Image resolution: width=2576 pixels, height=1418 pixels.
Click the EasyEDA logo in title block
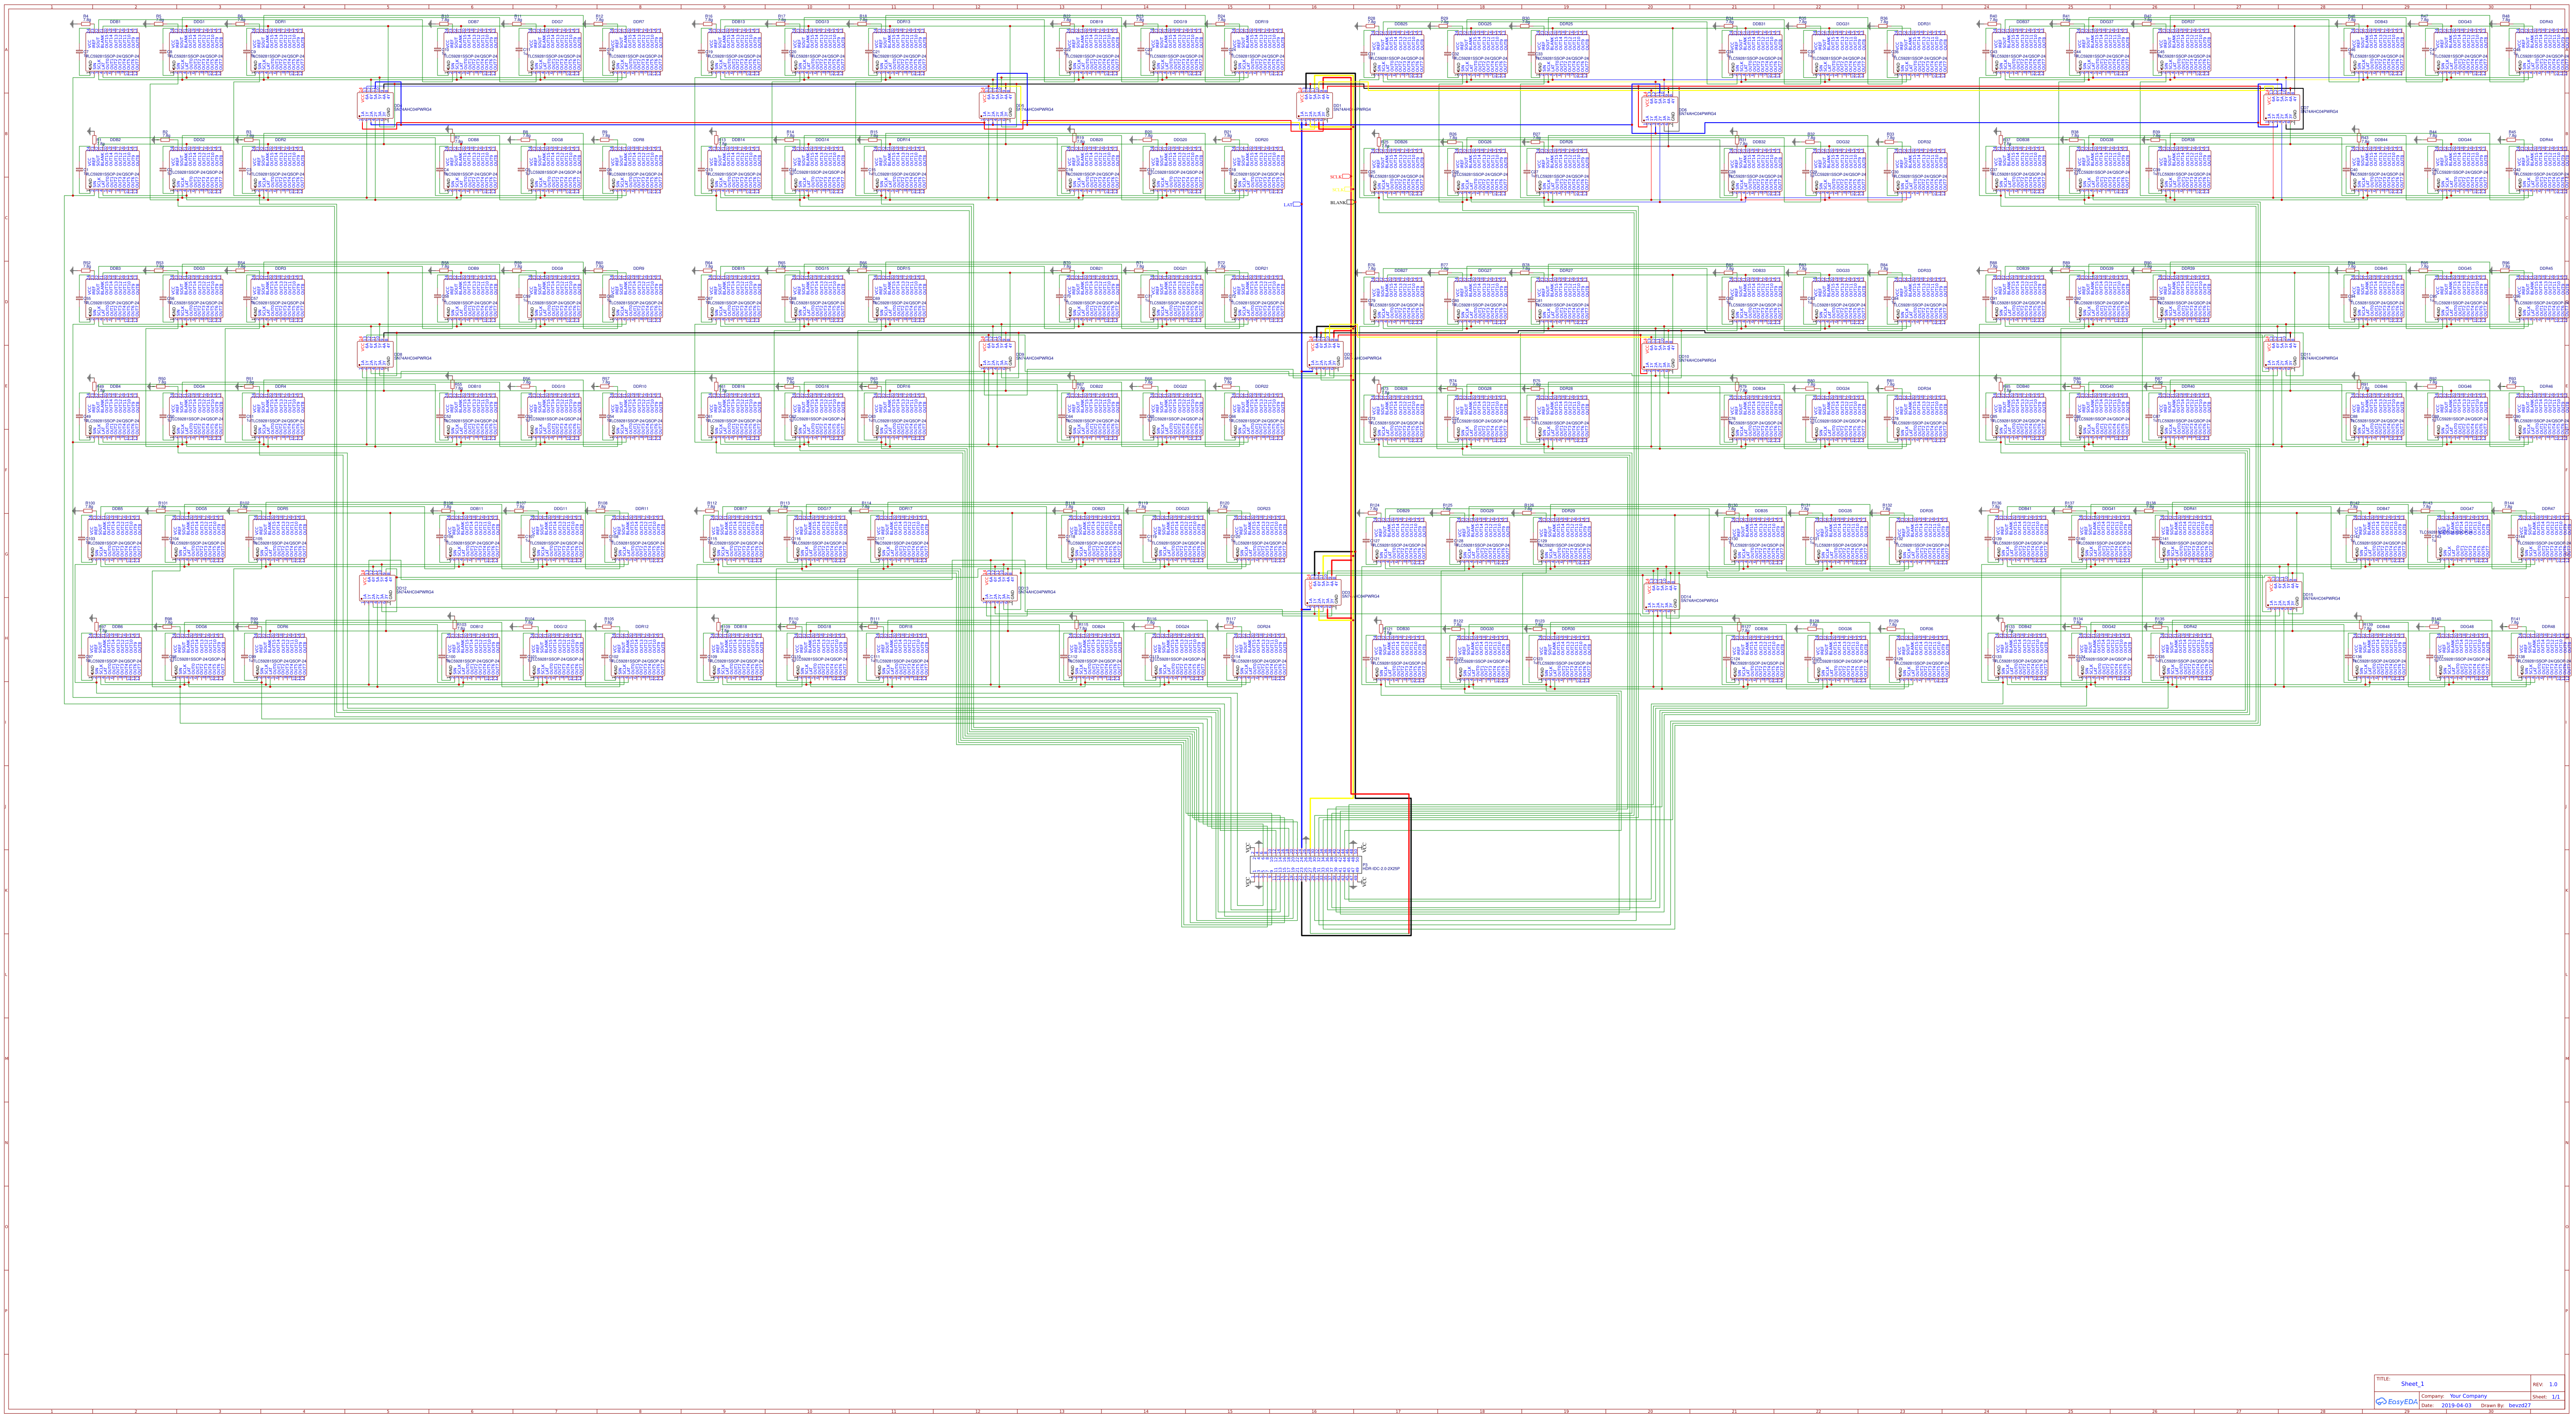tap(2397, 1401)
